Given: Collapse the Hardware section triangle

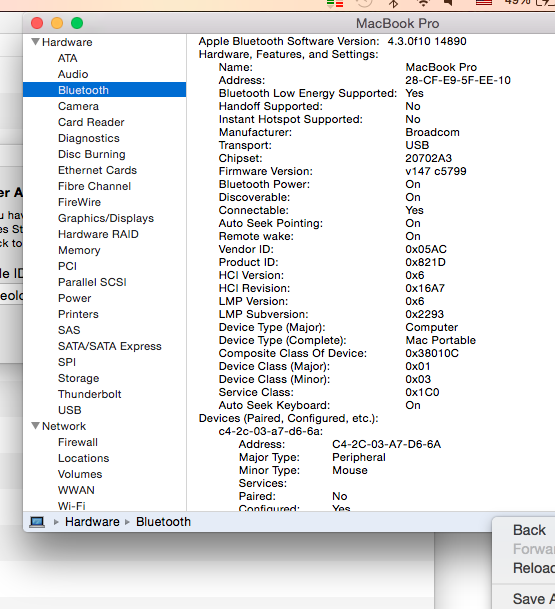Looking at the screenshot, I should point(35,42).
